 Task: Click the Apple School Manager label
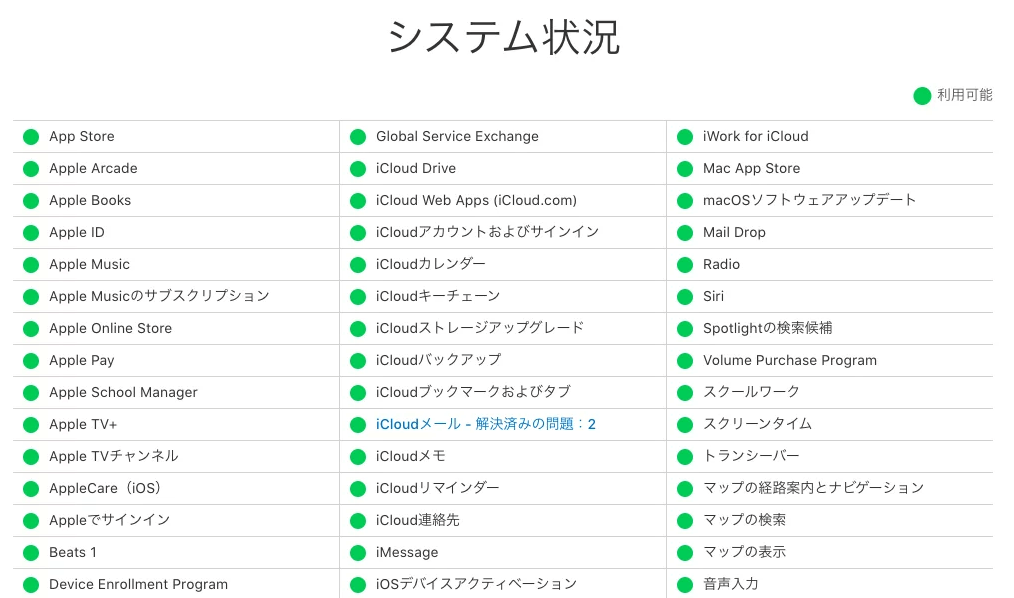click(124, 392)
